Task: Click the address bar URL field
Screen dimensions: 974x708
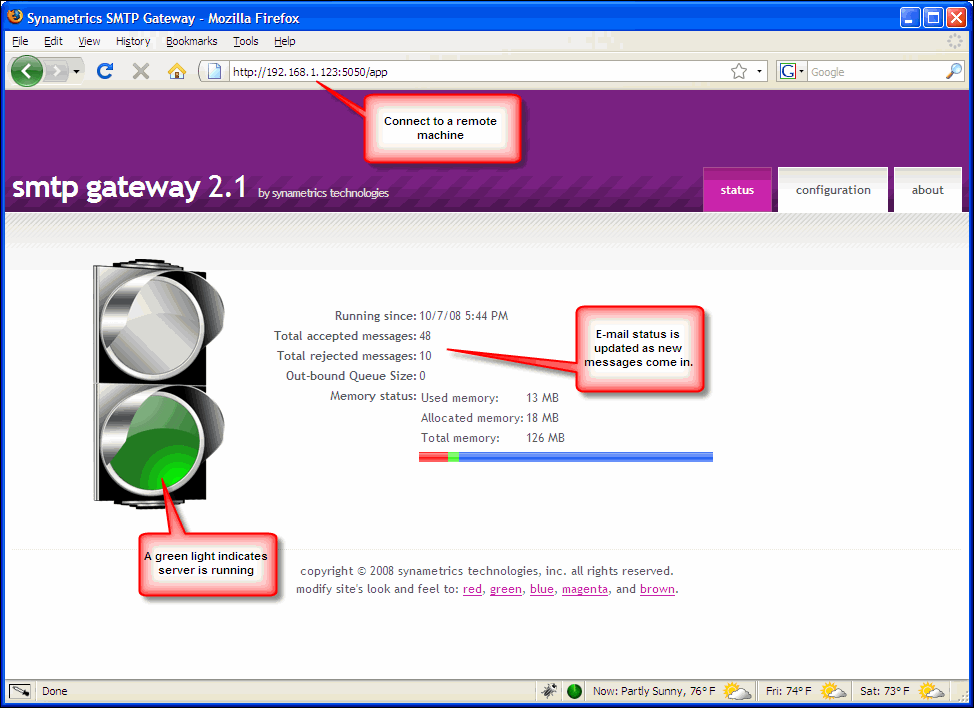Action: (x=478, y=71)
